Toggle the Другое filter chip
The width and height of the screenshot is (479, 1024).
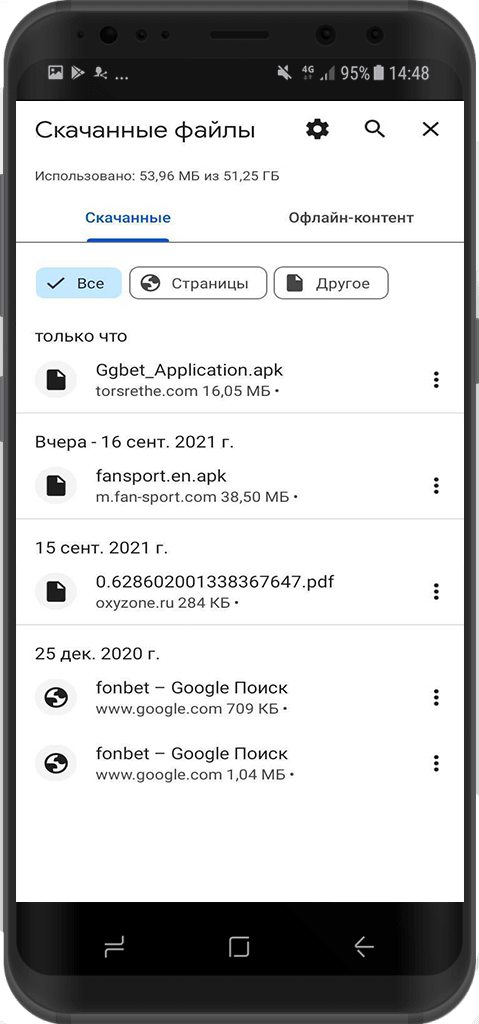331,283
